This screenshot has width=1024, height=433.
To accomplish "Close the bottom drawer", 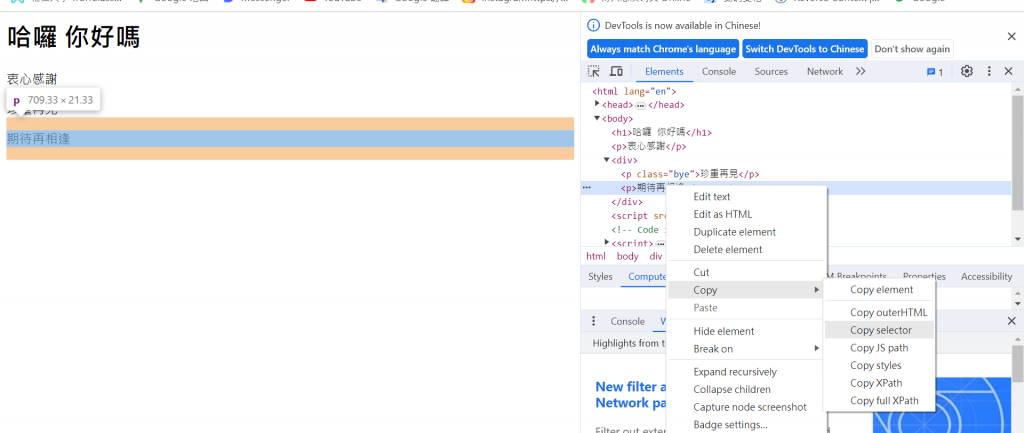I will 1011,321.
